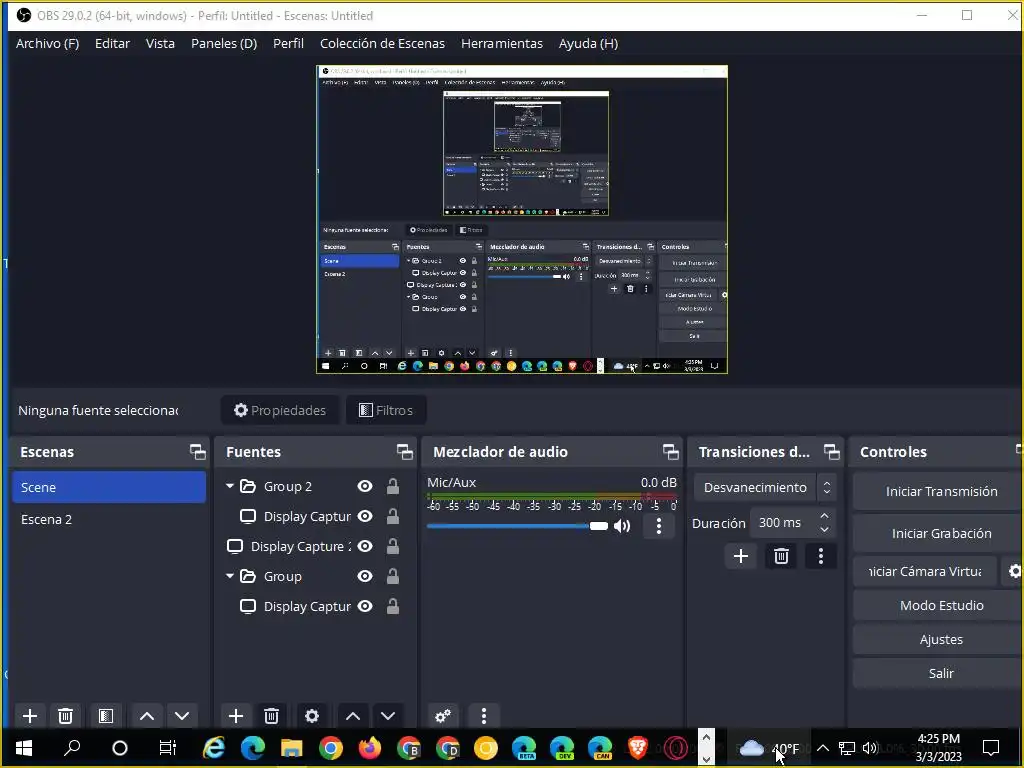Toggle visibility of Group source
The image size is (1024, 768).
[365, 576]
